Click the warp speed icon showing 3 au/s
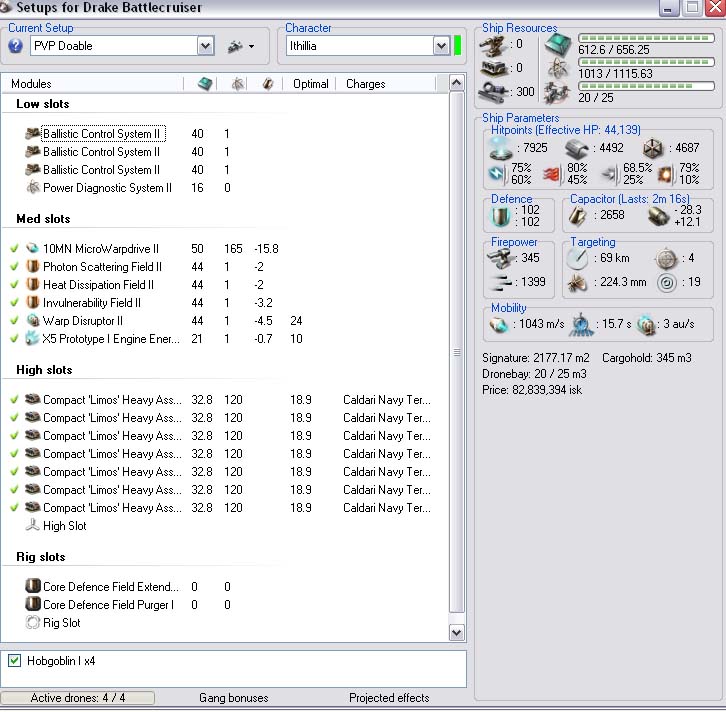Viewport: 726px width, 712px height. 646,325
